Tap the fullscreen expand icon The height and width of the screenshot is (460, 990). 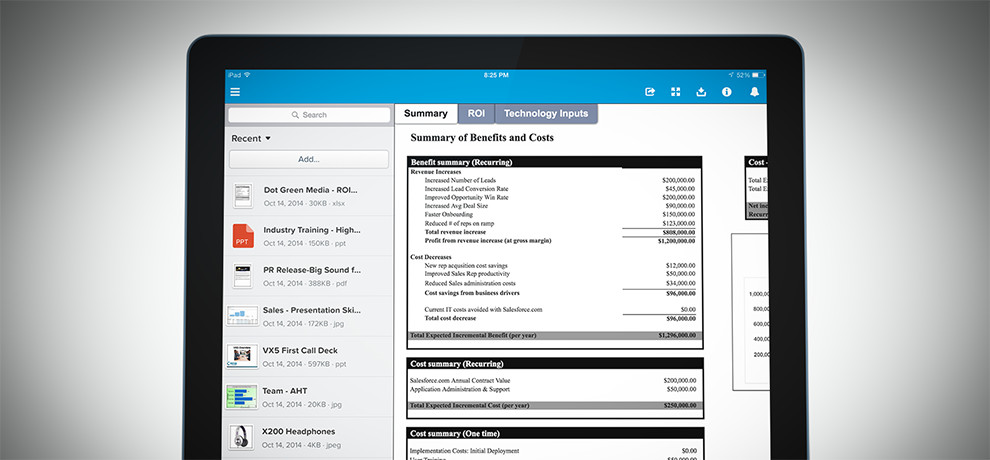pyautogui.click(x=676, y=92)
